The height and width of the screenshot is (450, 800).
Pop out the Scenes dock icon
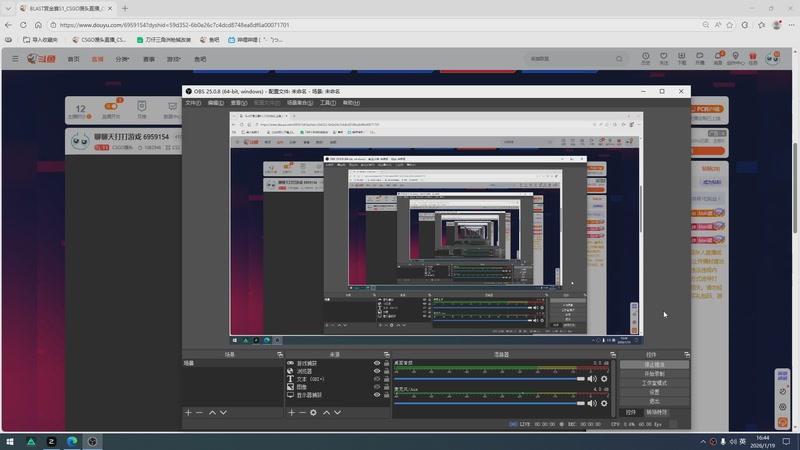pyautogui.click(x=280, y=355)
